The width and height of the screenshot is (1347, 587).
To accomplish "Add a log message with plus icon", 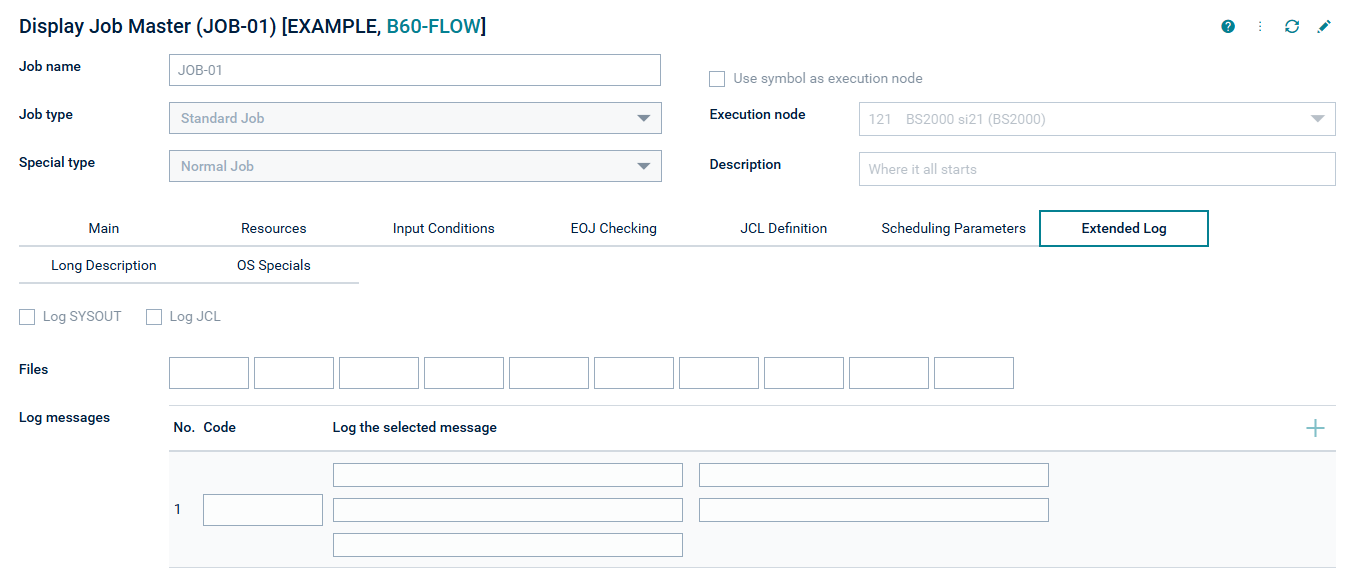I will pos(1315,428).
